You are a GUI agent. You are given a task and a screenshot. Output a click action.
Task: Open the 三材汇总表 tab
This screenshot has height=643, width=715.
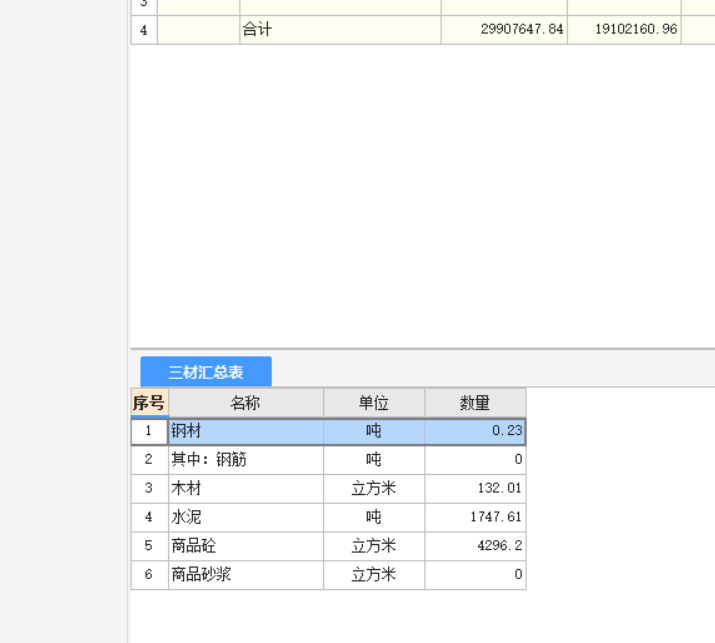pos(206,372)
